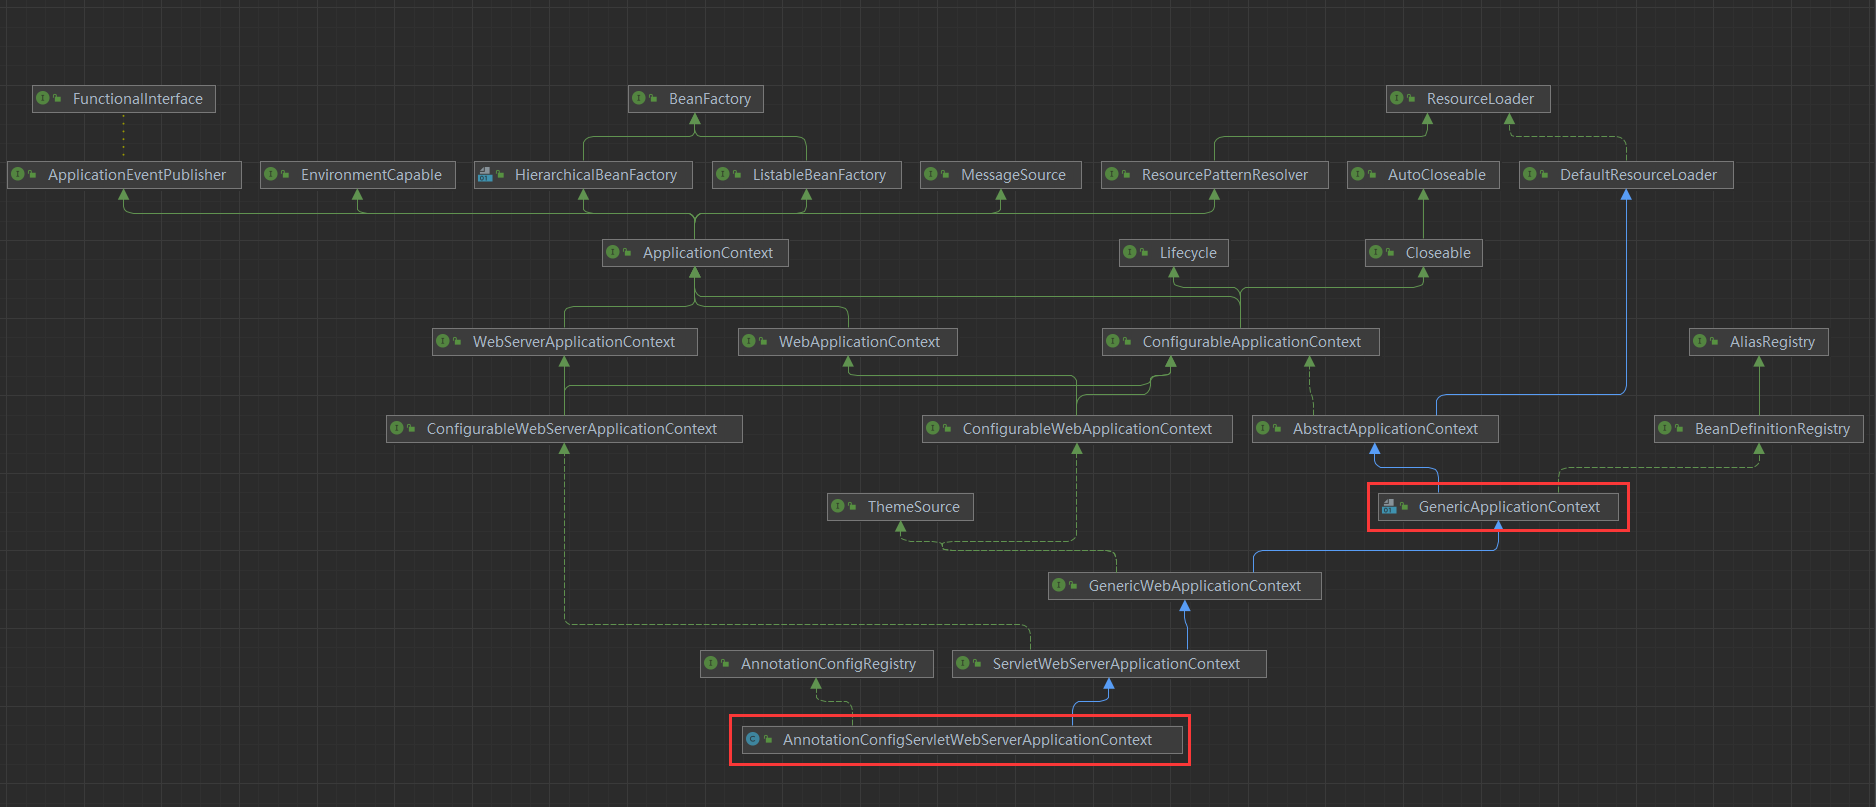Click the interface icon on ApplicationContext
This screenshot has height=807, width=1876.
(x=613, y=252)
